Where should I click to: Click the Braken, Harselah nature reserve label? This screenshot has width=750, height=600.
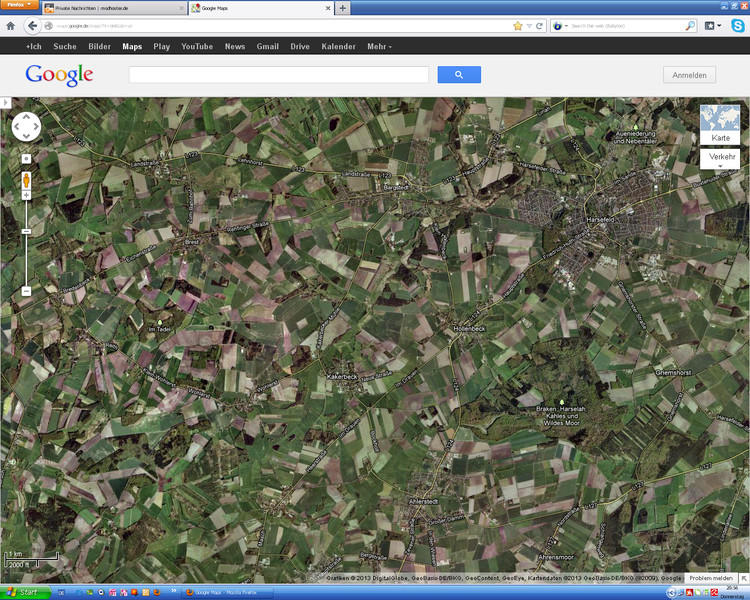point(561,416)
